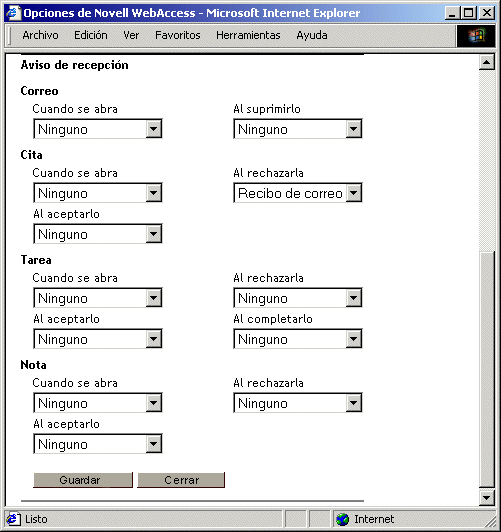Screen dimensions: 501x532
Task: Click the Internet Explorer page icon in title bar
Action: pos(13,13)
